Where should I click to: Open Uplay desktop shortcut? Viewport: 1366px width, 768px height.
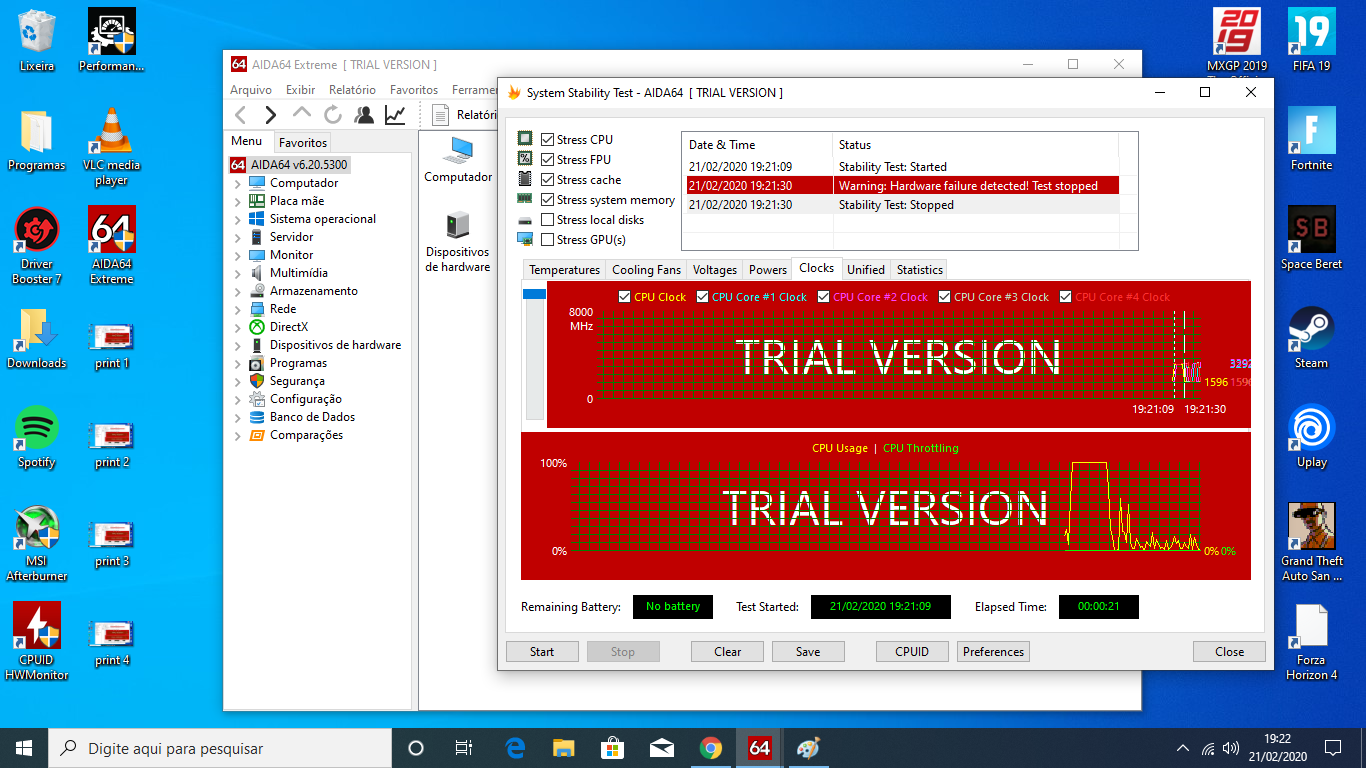point(1311,437)
